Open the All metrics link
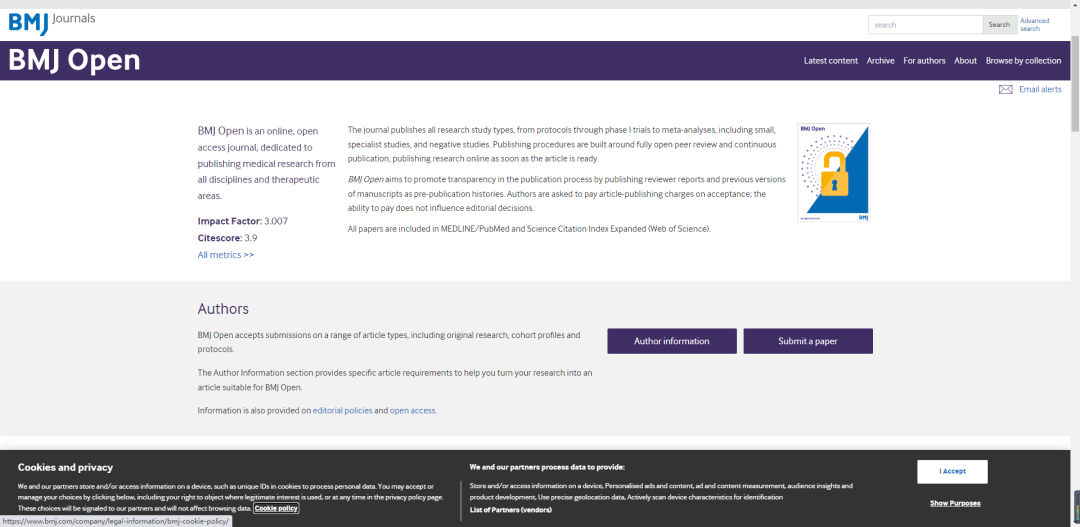 [x=226, y=255]
